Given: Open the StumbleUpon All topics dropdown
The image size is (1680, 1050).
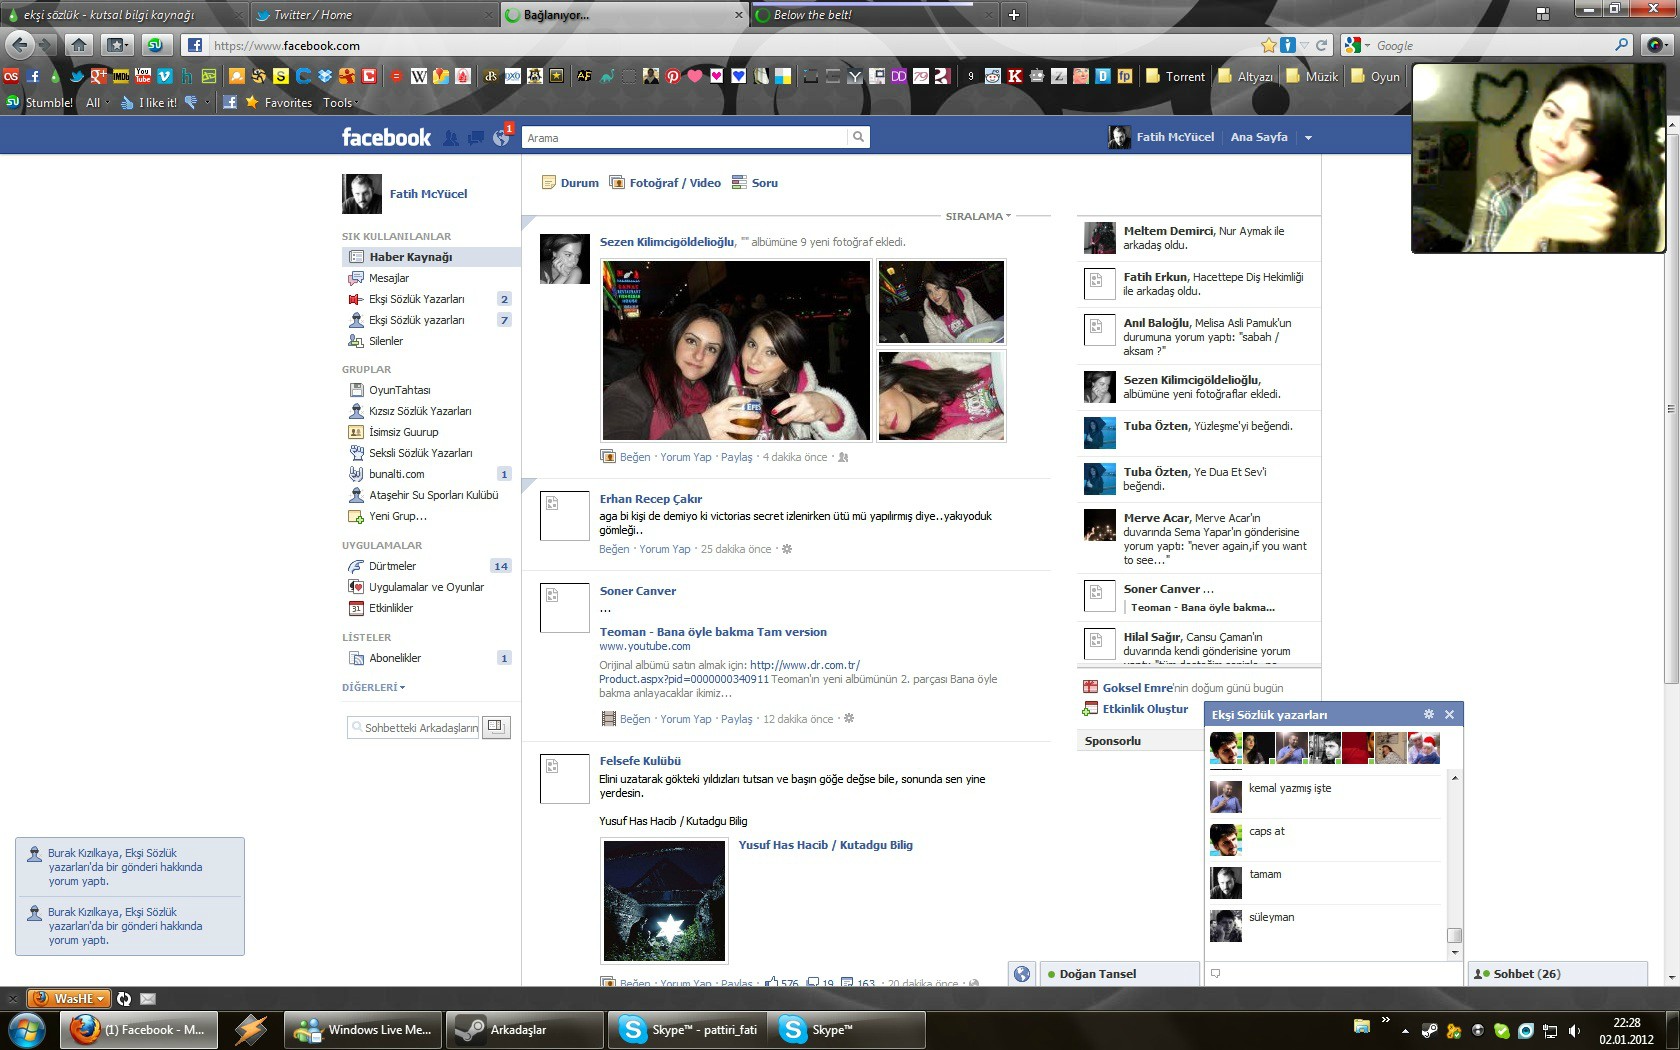Looking at the screenshot, I should point(96,102).
